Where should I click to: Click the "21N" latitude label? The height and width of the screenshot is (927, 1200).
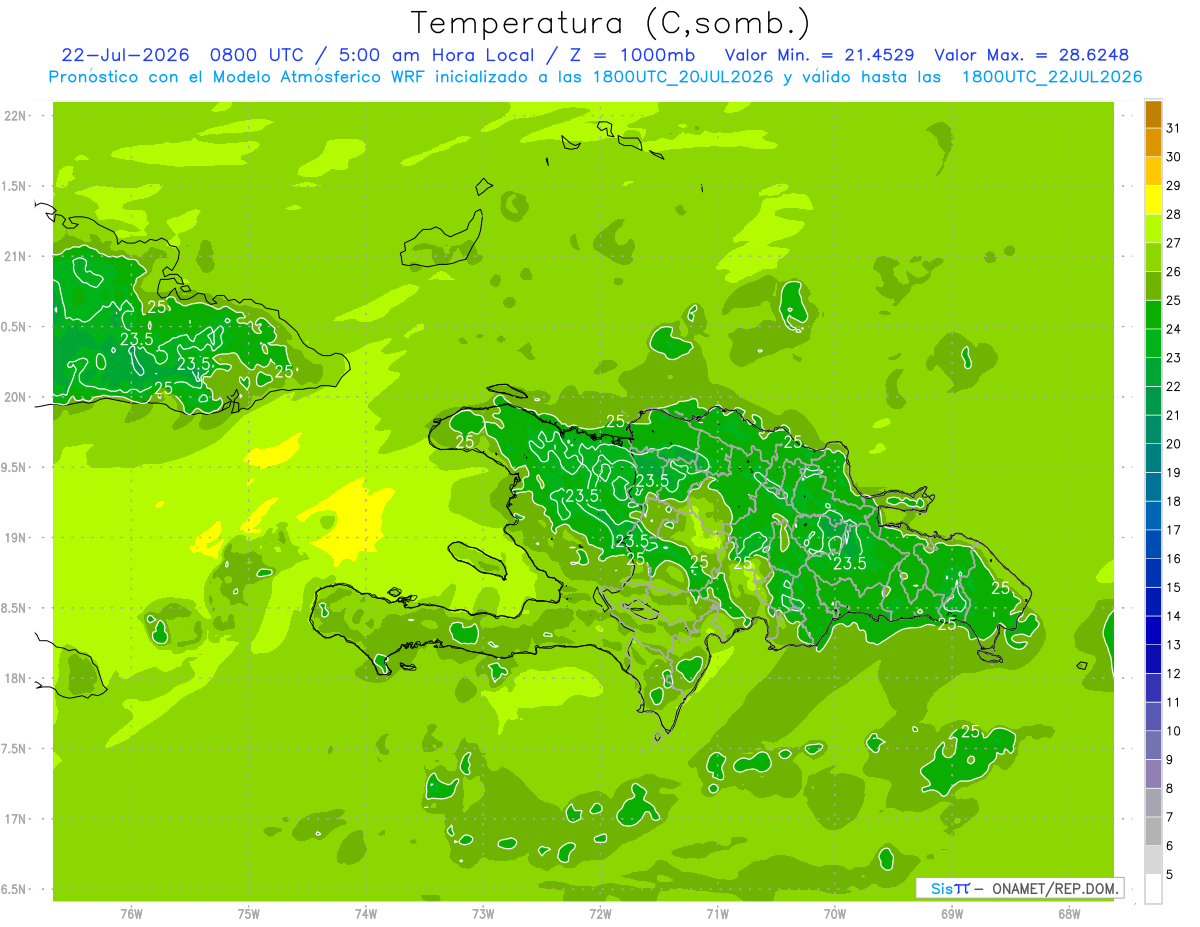(x=15, y=257)
